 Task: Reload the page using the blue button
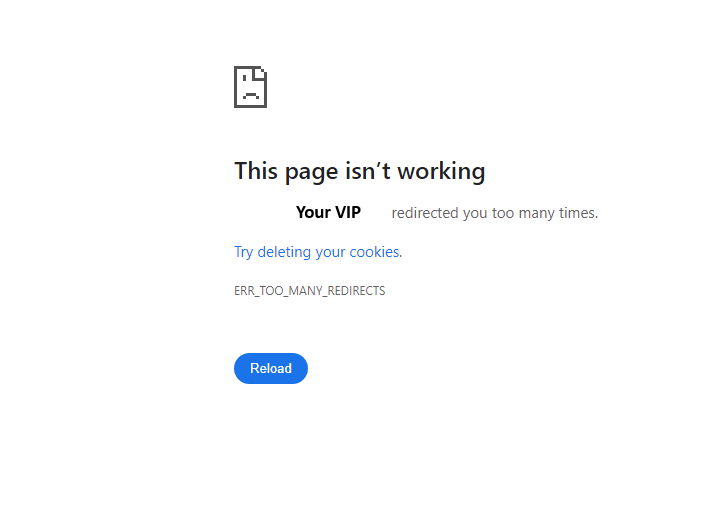click(271, 368)
